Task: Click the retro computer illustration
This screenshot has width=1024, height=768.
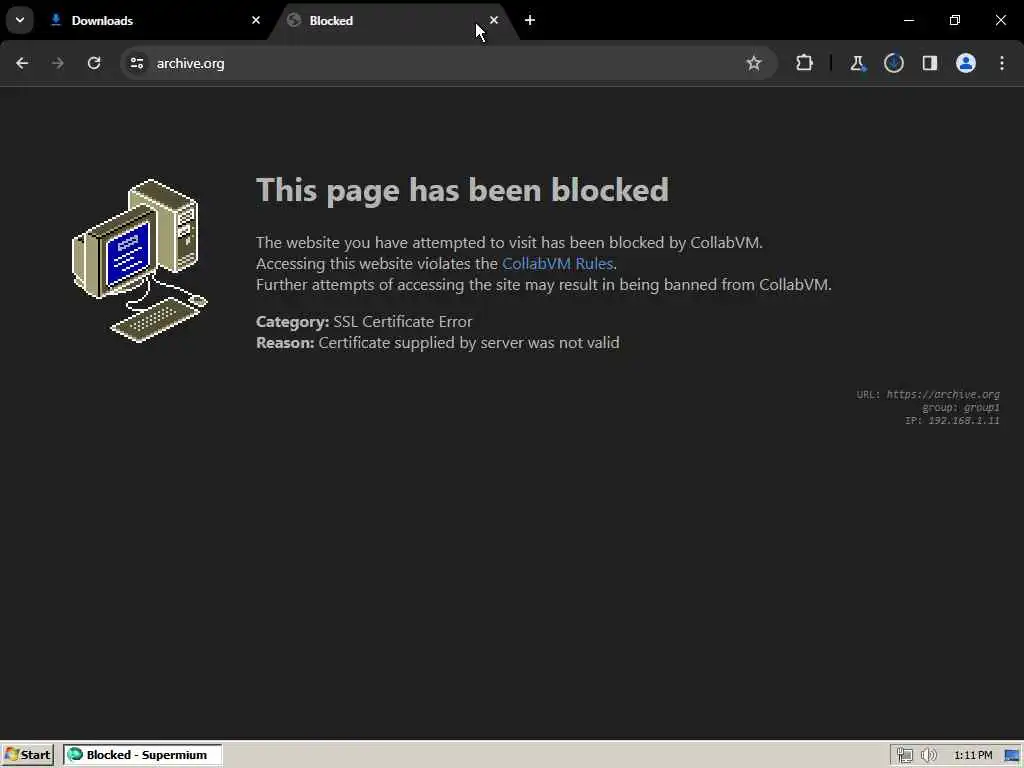Action: point(139,260)
